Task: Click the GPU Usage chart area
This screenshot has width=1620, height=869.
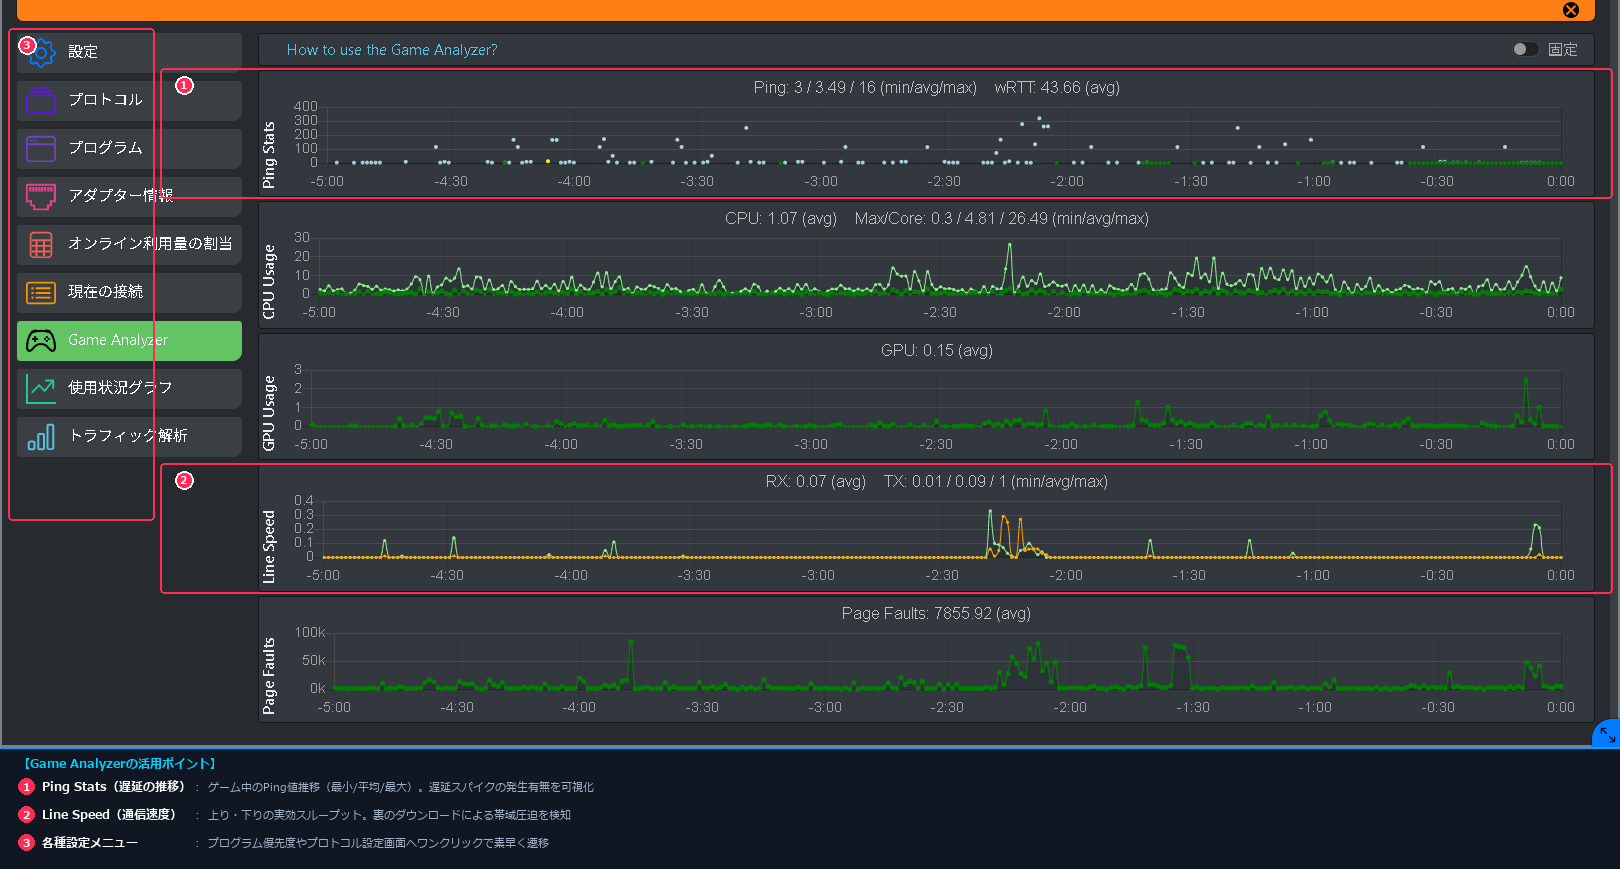Action: click(926, 397)
